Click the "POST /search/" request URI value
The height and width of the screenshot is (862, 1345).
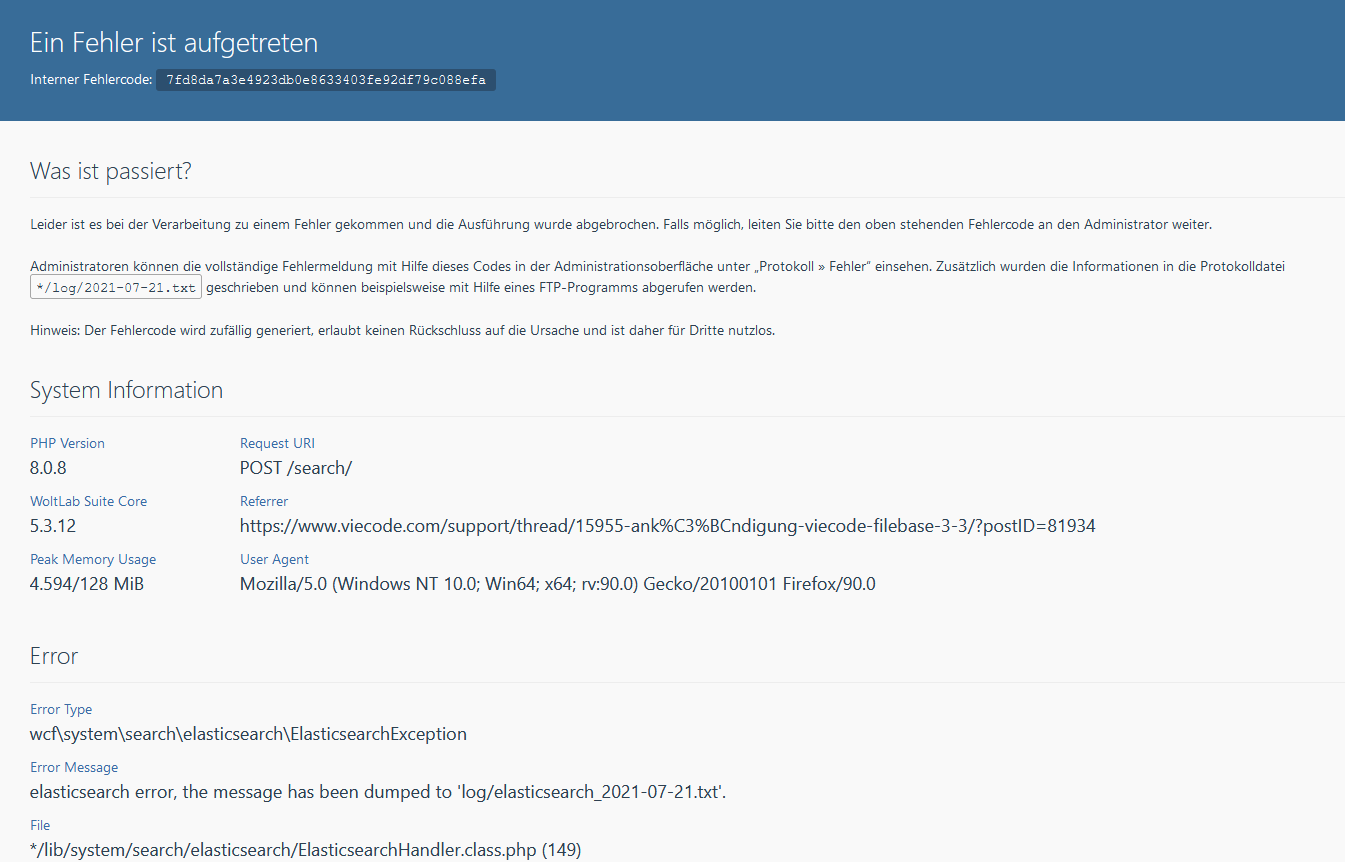click(296, 467)
